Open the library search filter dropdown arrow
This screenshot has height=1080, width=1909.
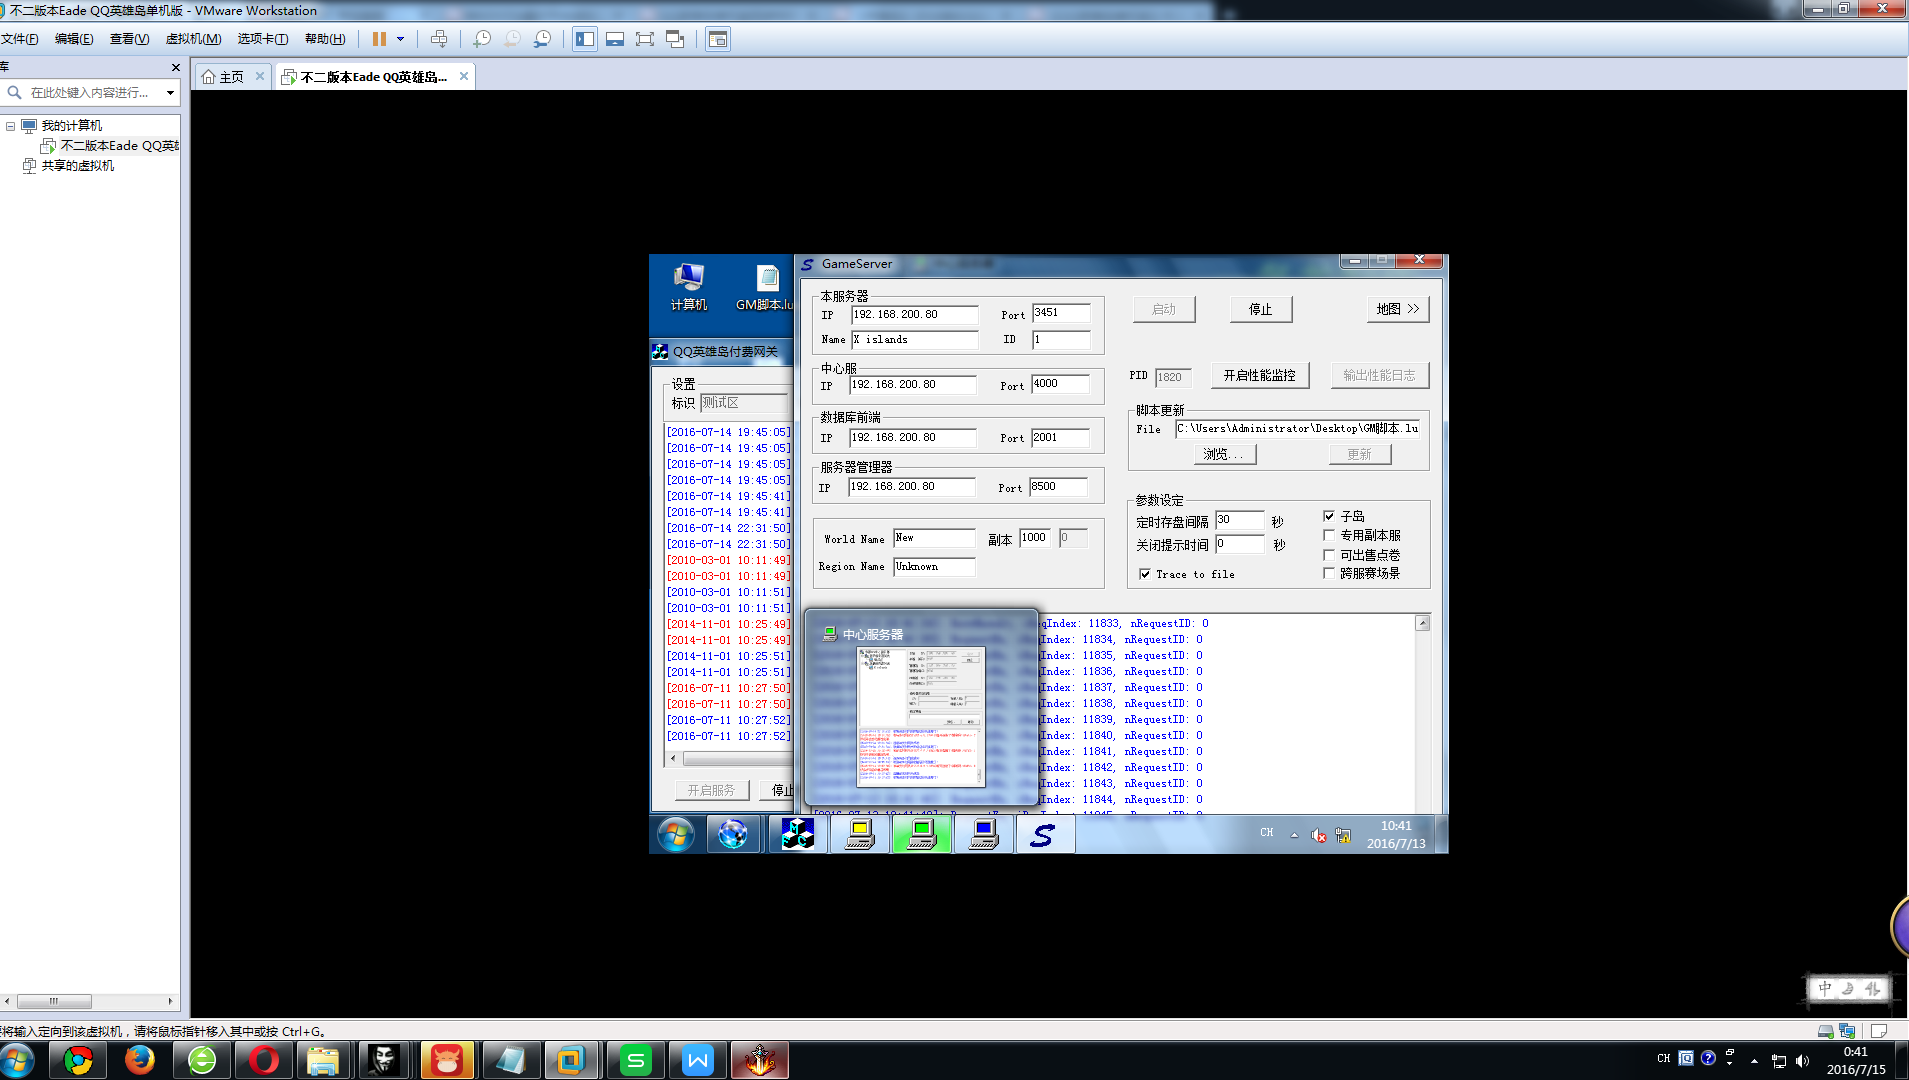[x=170, y=93]
